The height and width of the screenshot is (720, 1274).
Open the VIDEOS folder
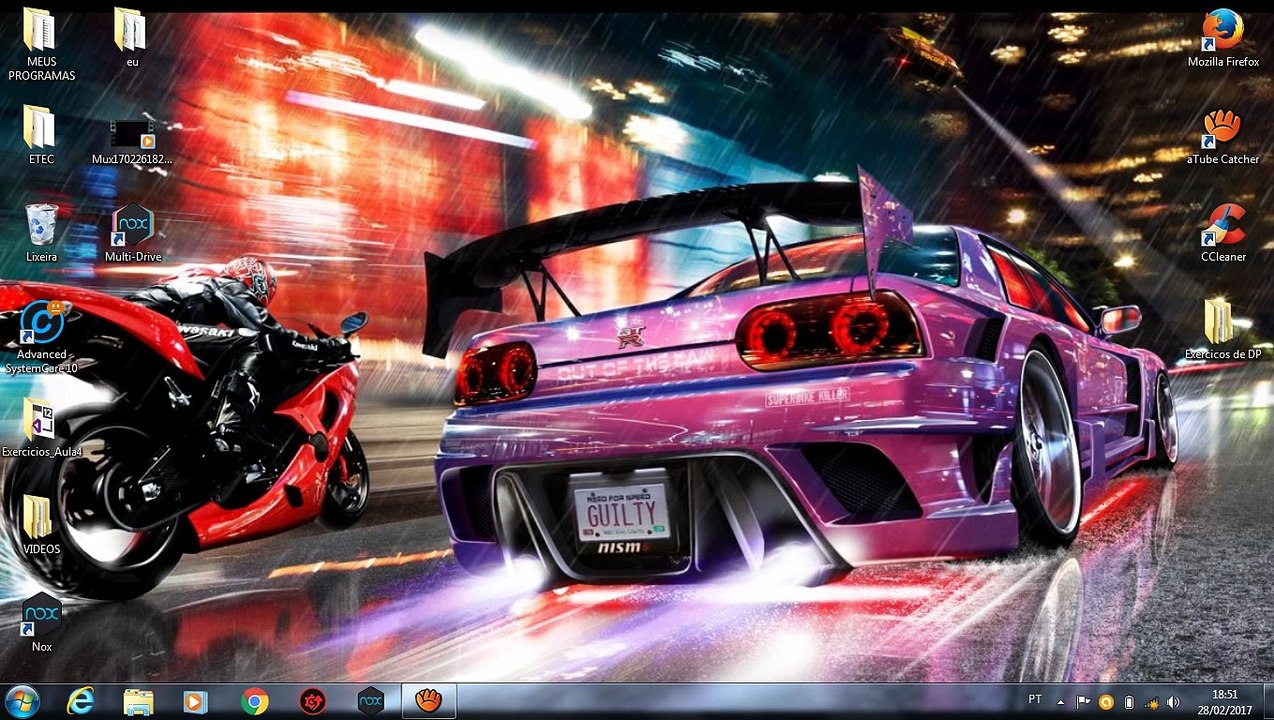click(41, 525)
